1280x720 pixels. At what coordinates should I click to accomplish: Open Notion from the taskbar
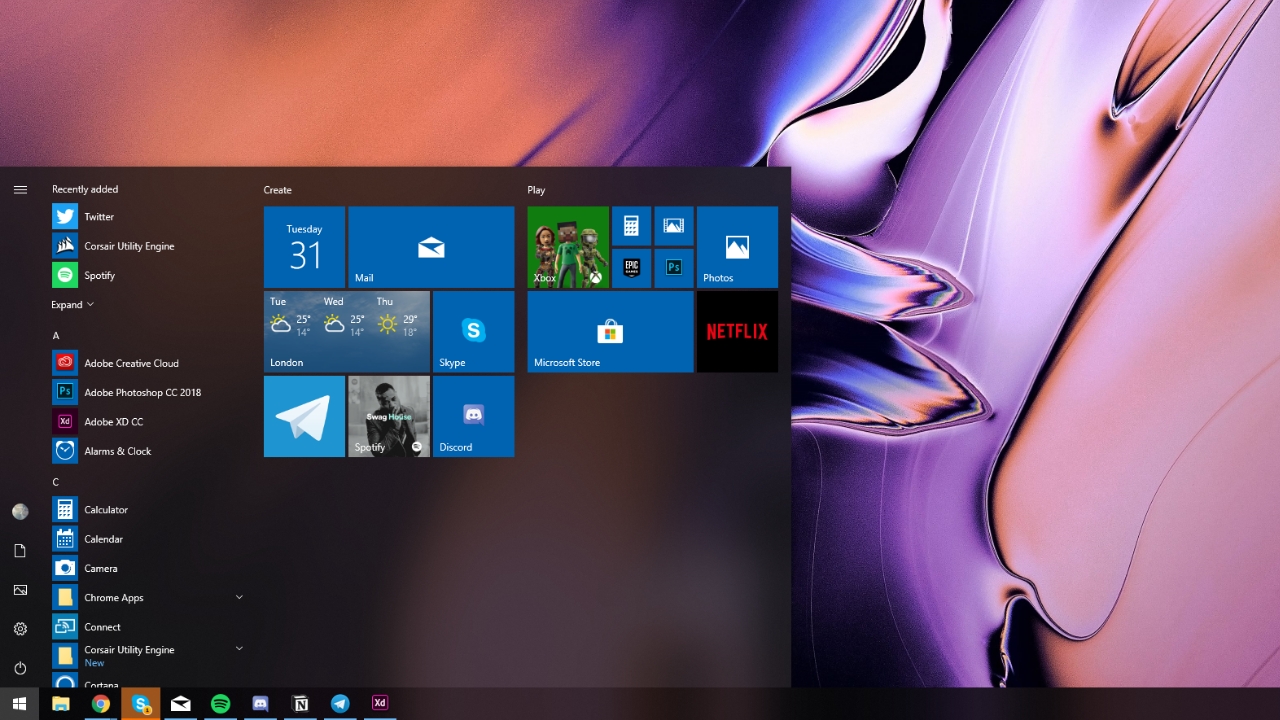point(301,704)
